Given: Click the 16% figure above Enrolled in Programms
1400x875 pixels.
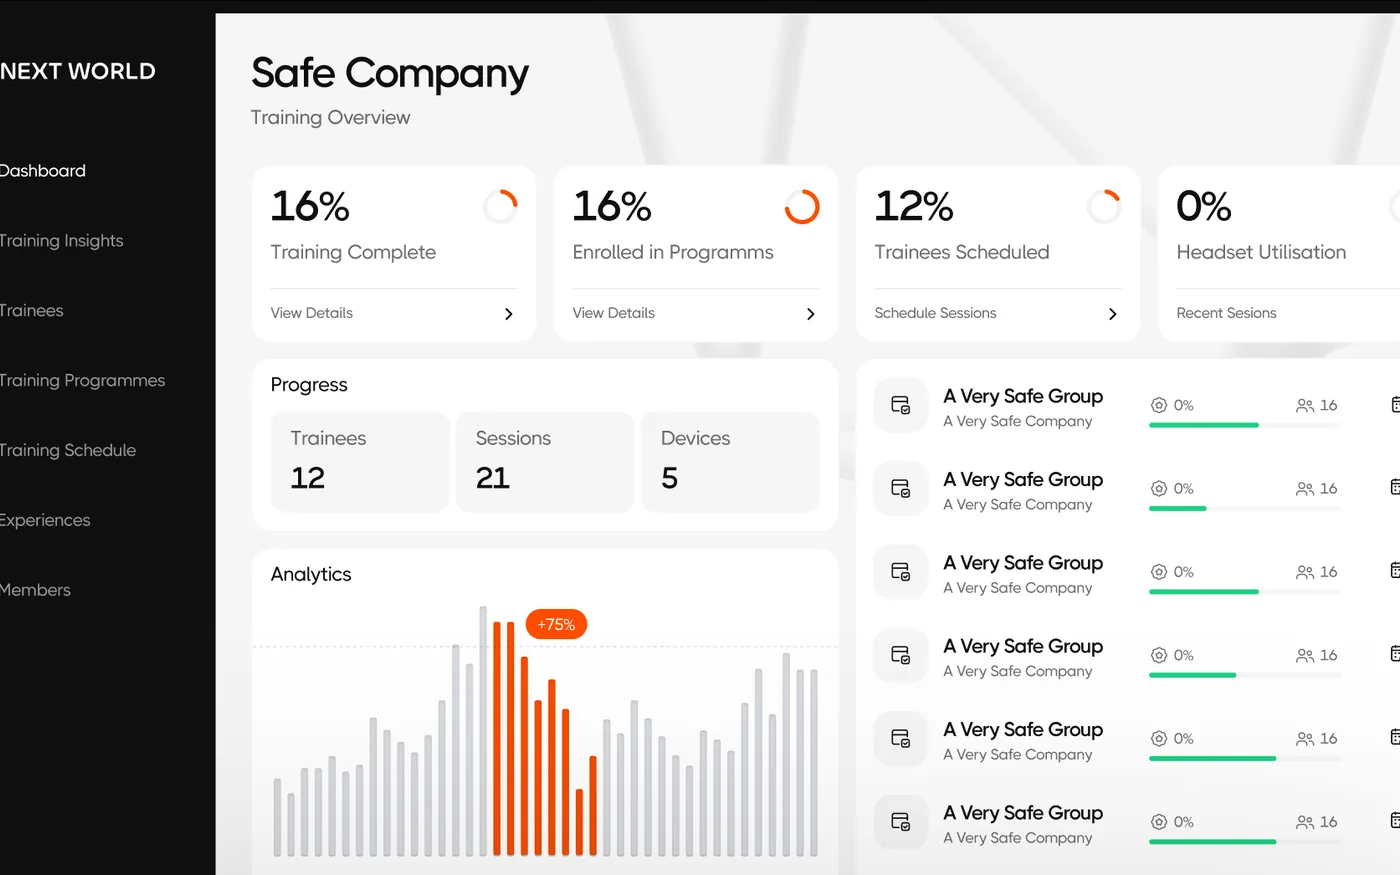Looking at the screenshot, I should [612, 207].
